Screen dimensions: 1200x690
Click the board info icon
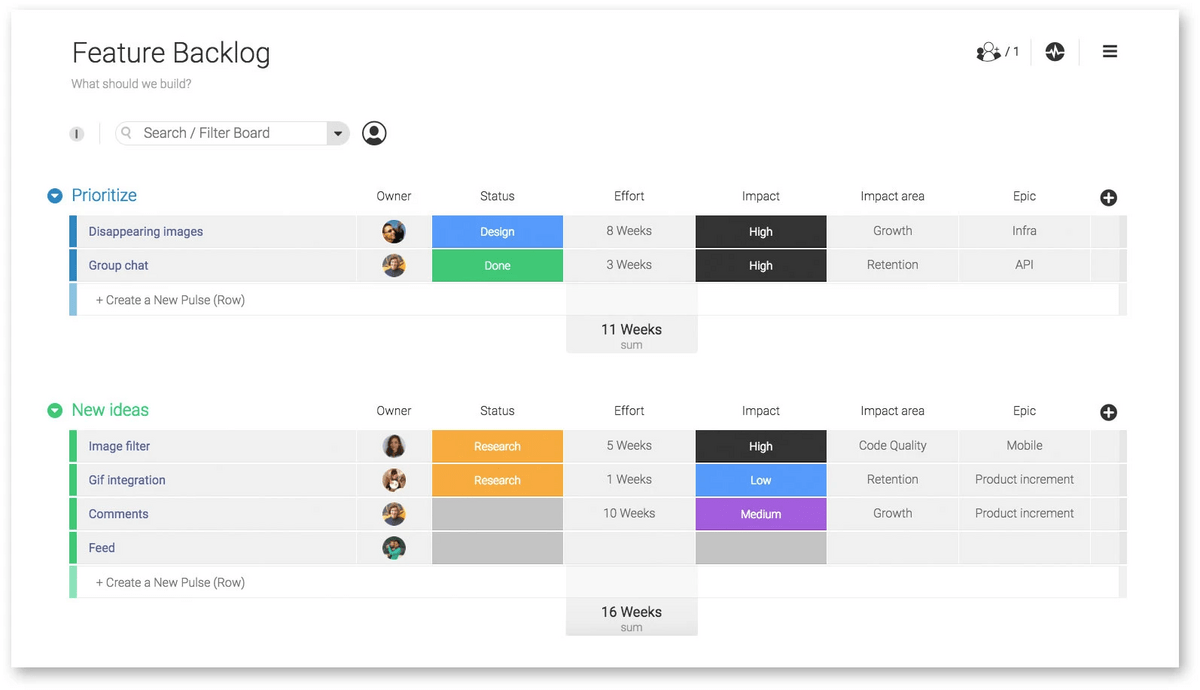click(77, 134)
